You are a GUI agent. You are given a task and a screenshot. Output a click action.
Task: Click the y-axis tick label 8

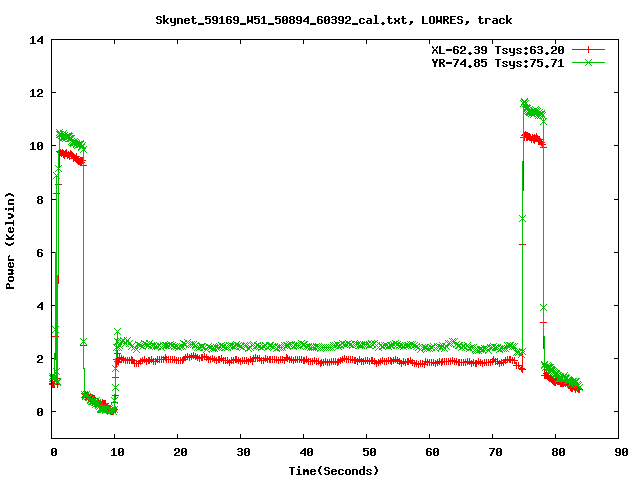[x=40, y=200]
